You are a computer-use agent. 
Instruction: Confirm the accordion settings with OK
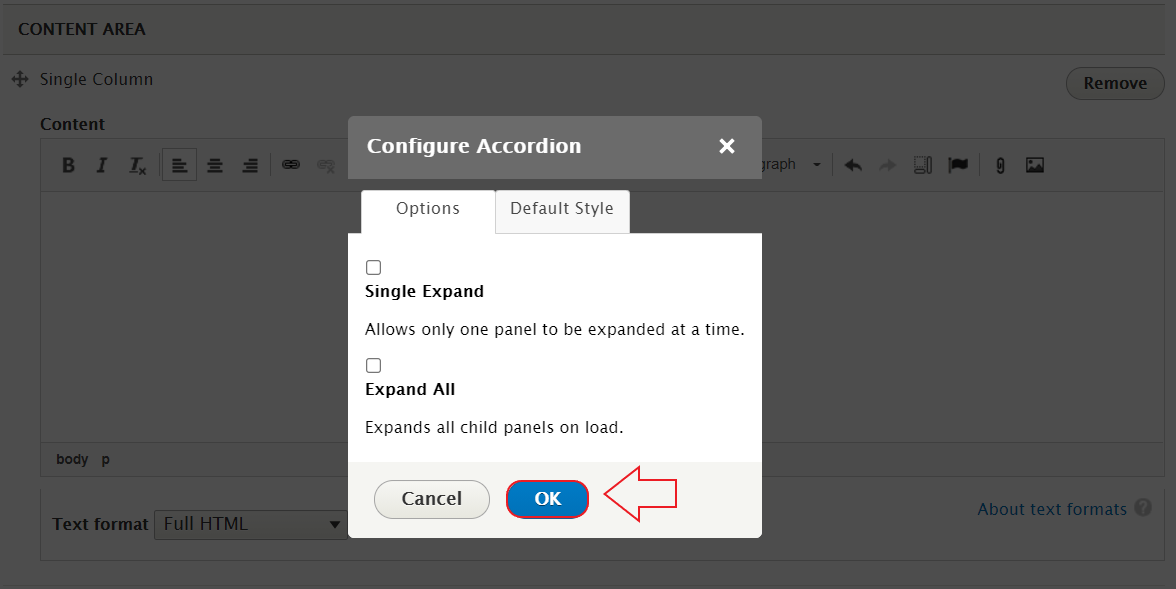(547, 498)
